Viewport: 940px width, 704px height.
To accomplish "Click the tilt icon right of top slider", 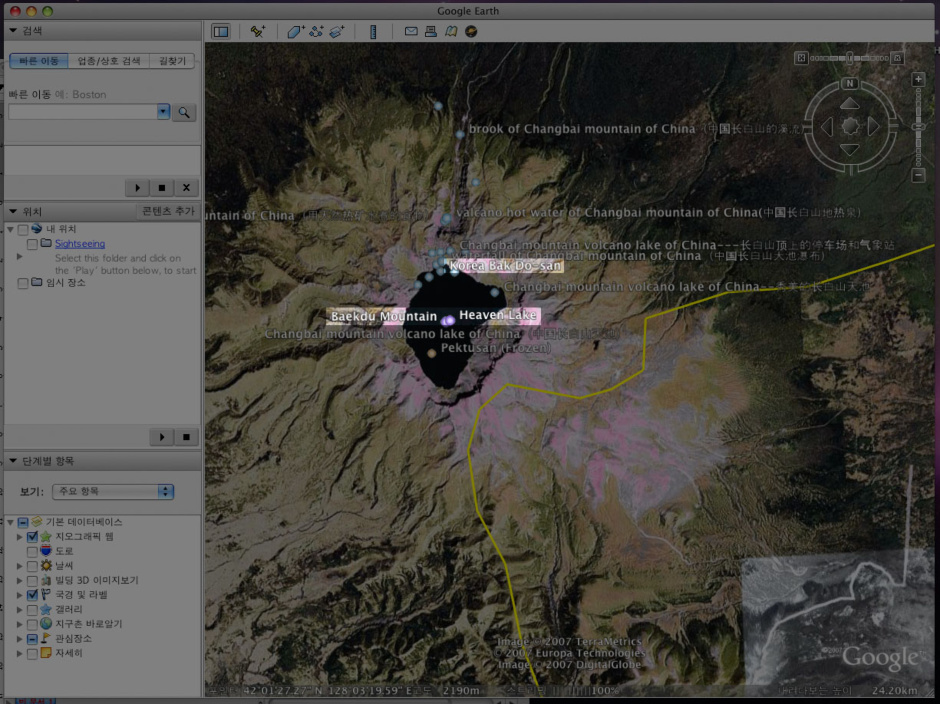I will point(897,58).
